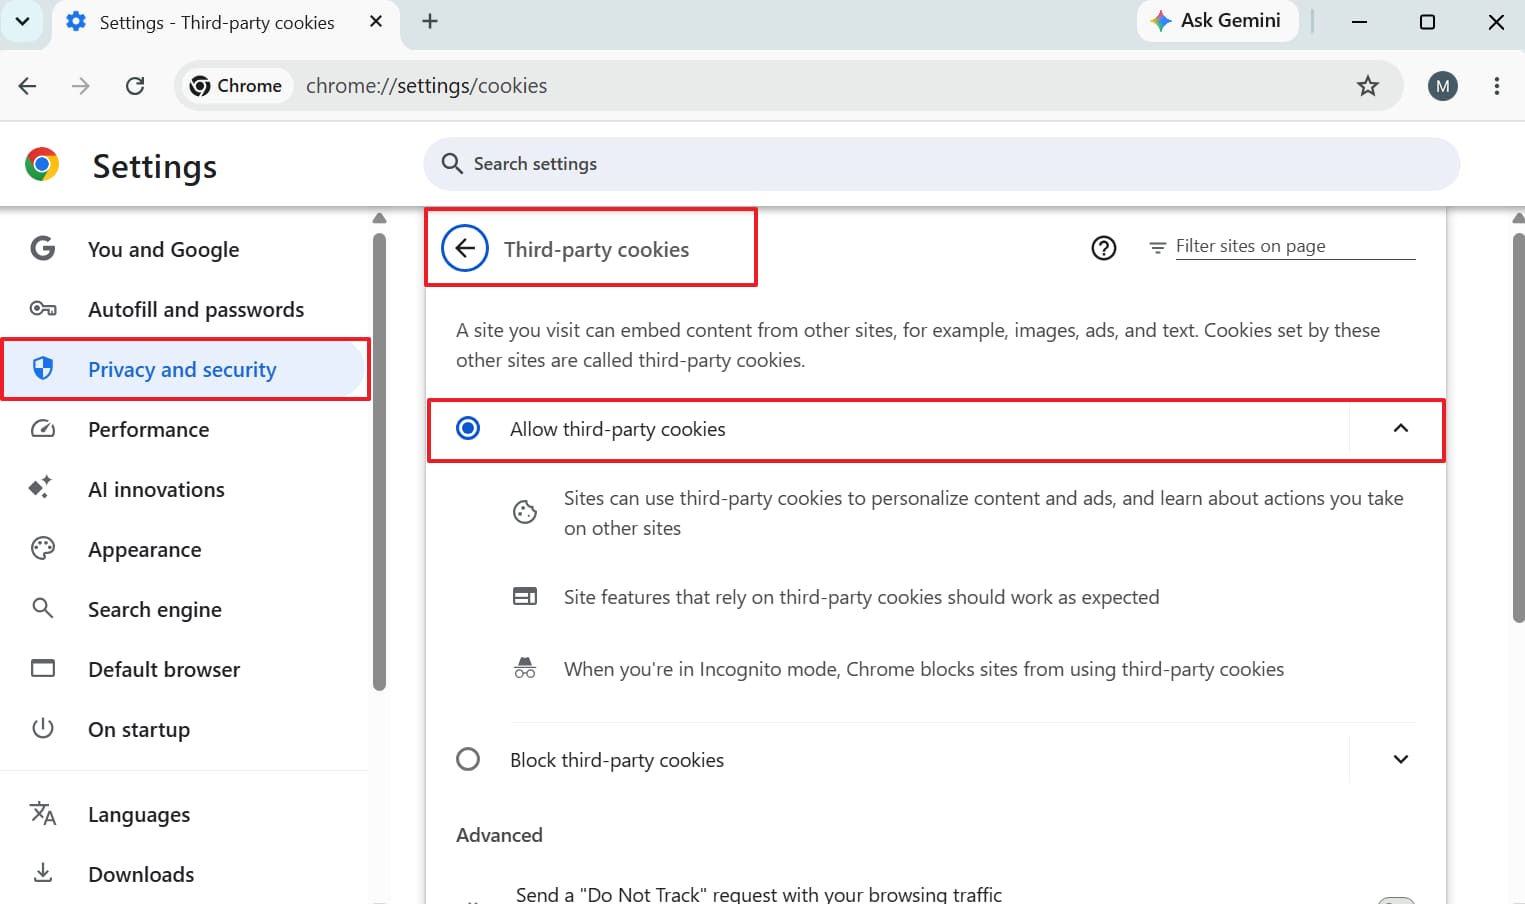Image resolution: width=1525 pixels, height=904 pixels.
Task: Click the address bar URL
Action: (427, 86)
